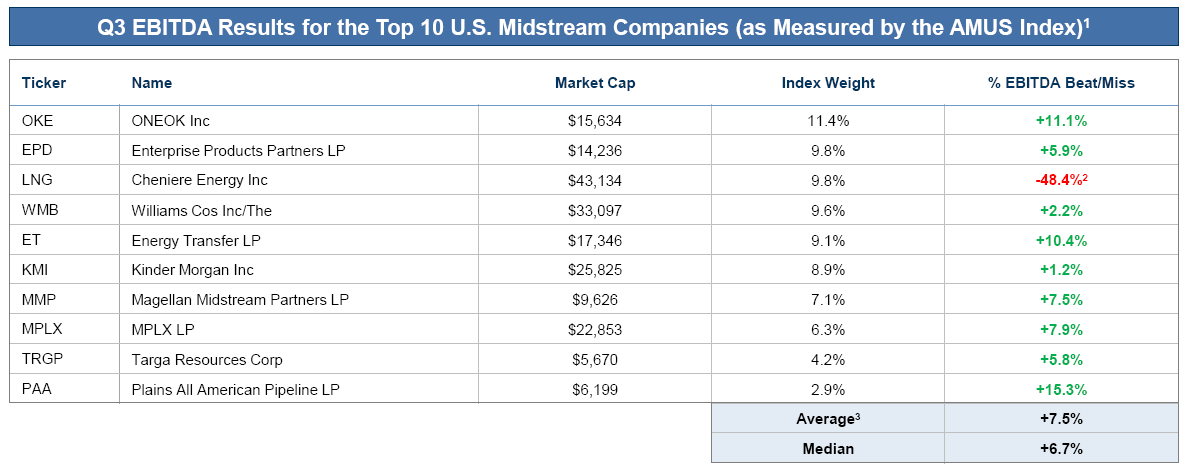The height and width of the screenshot is (469, 1186).
Task: Select ONEOK's +11.1% EBITDA beat value
Action: [x=1061, y=121]
